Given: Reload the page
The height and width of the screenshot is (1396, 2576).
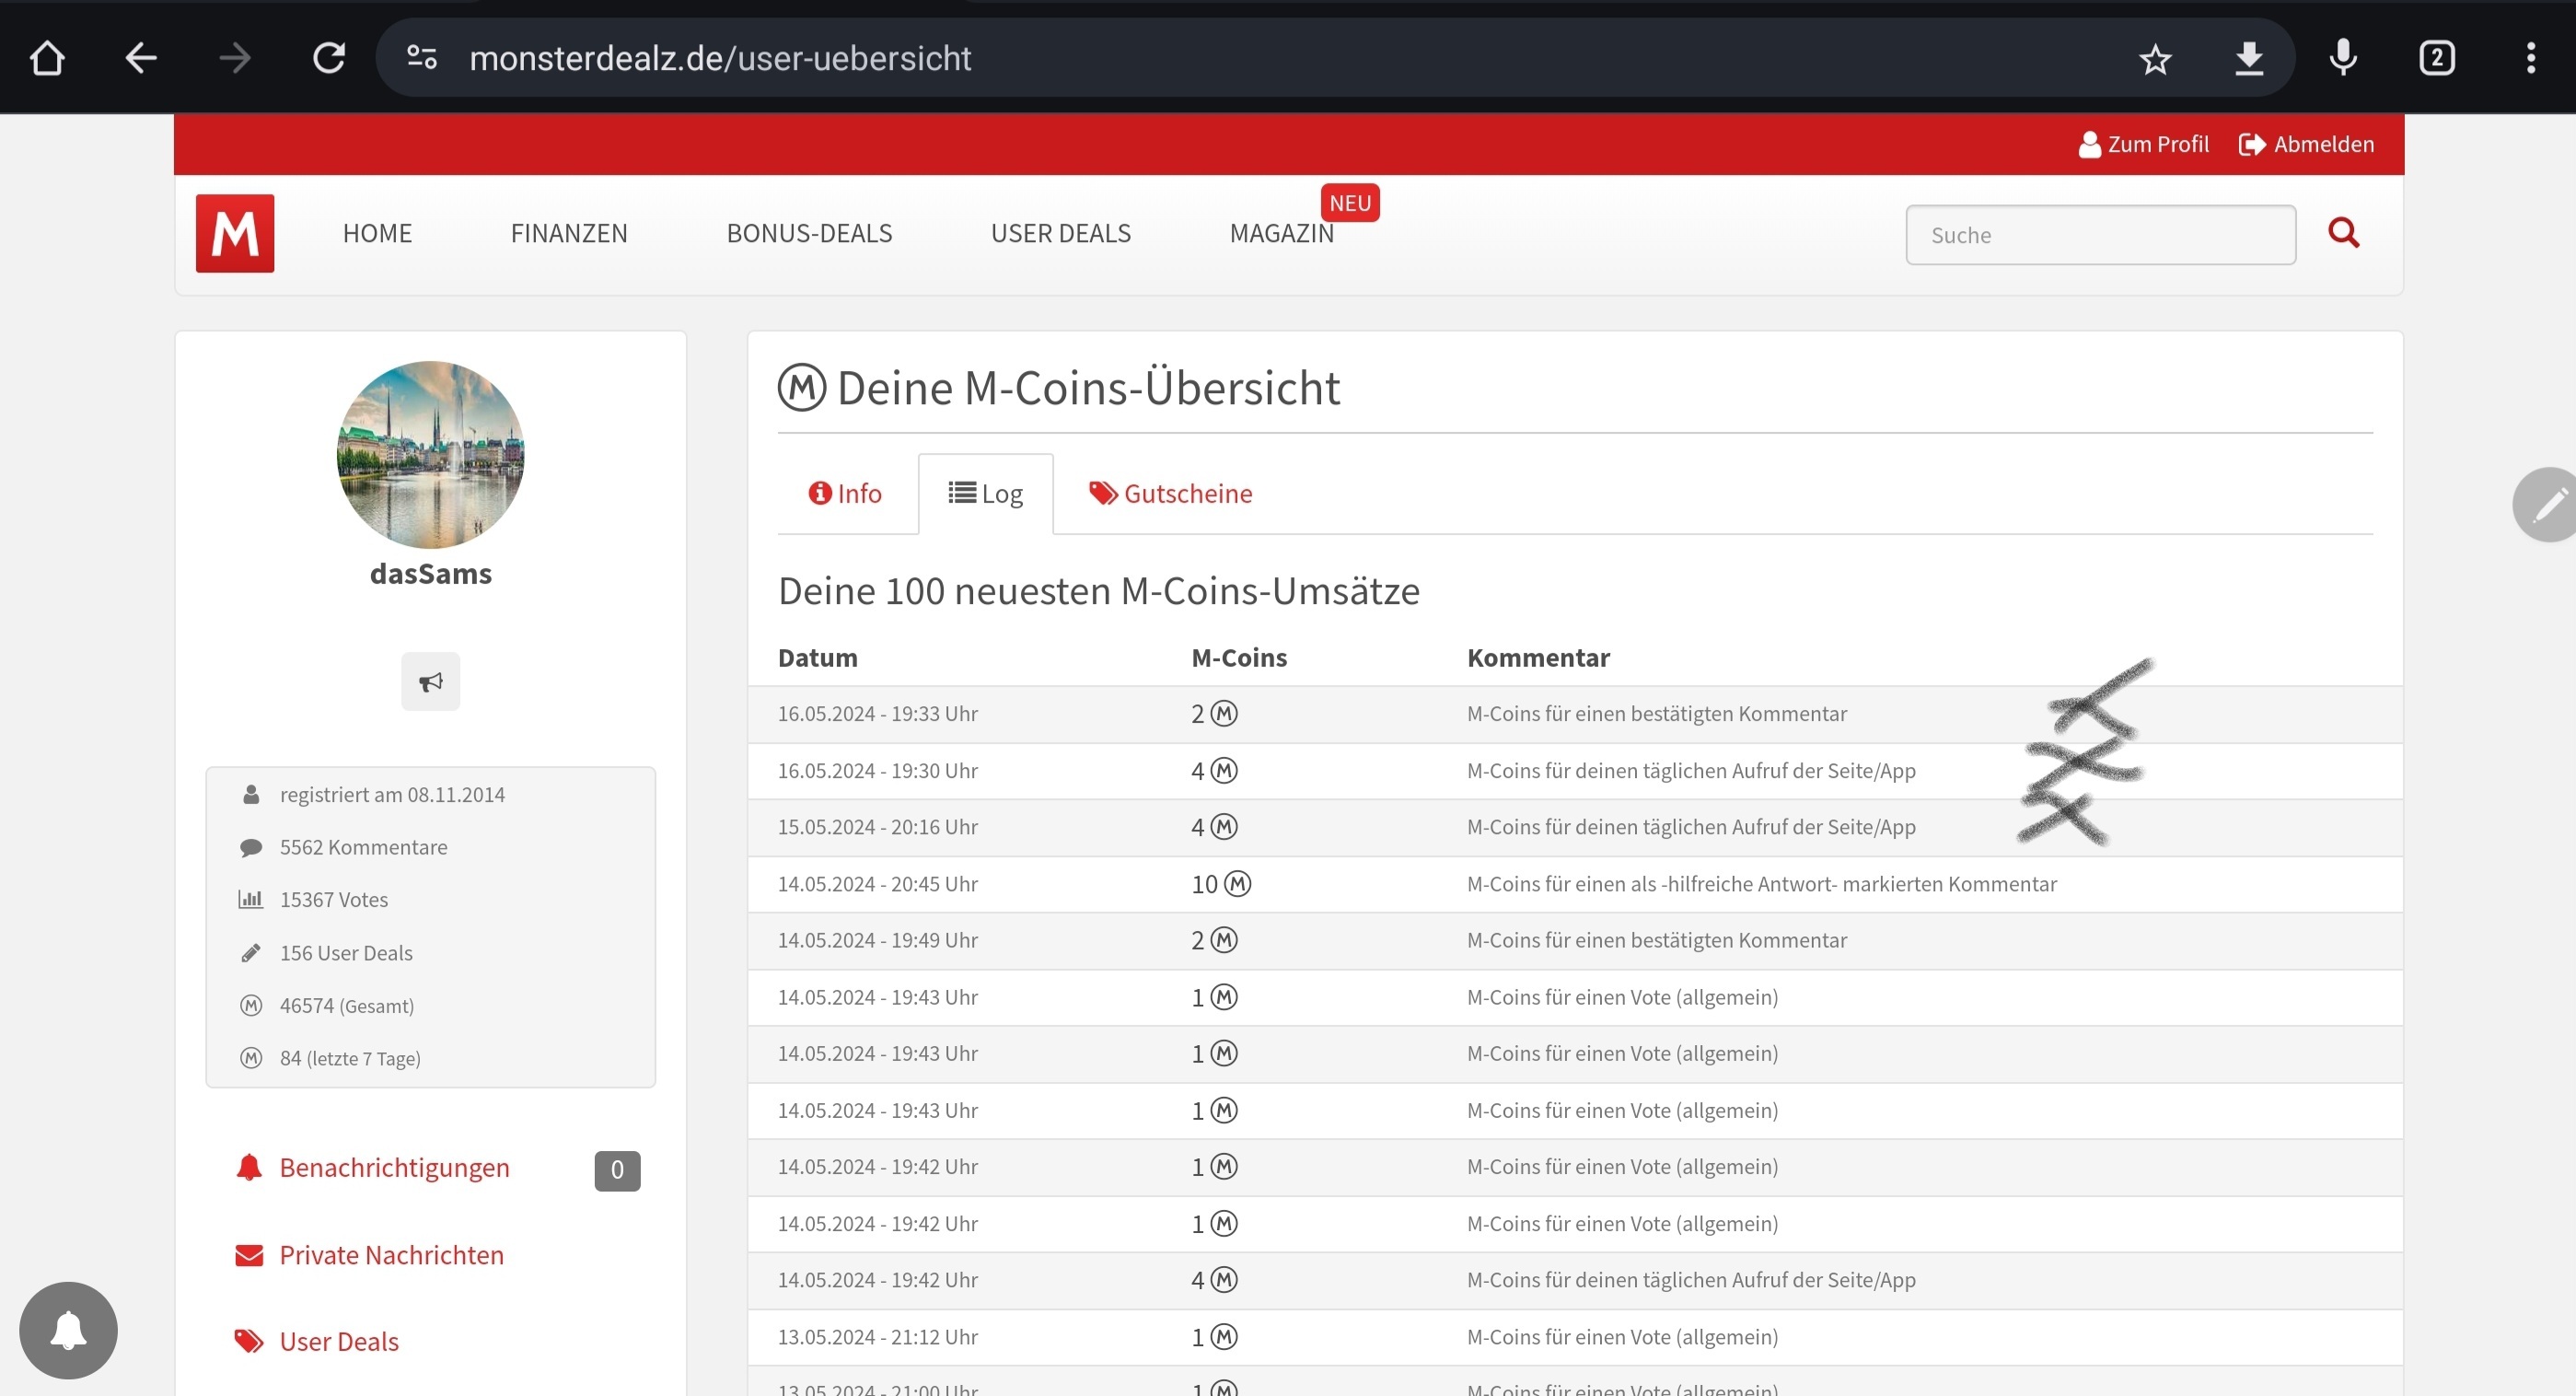Looking at the screenshot, I should pos(329,58).
